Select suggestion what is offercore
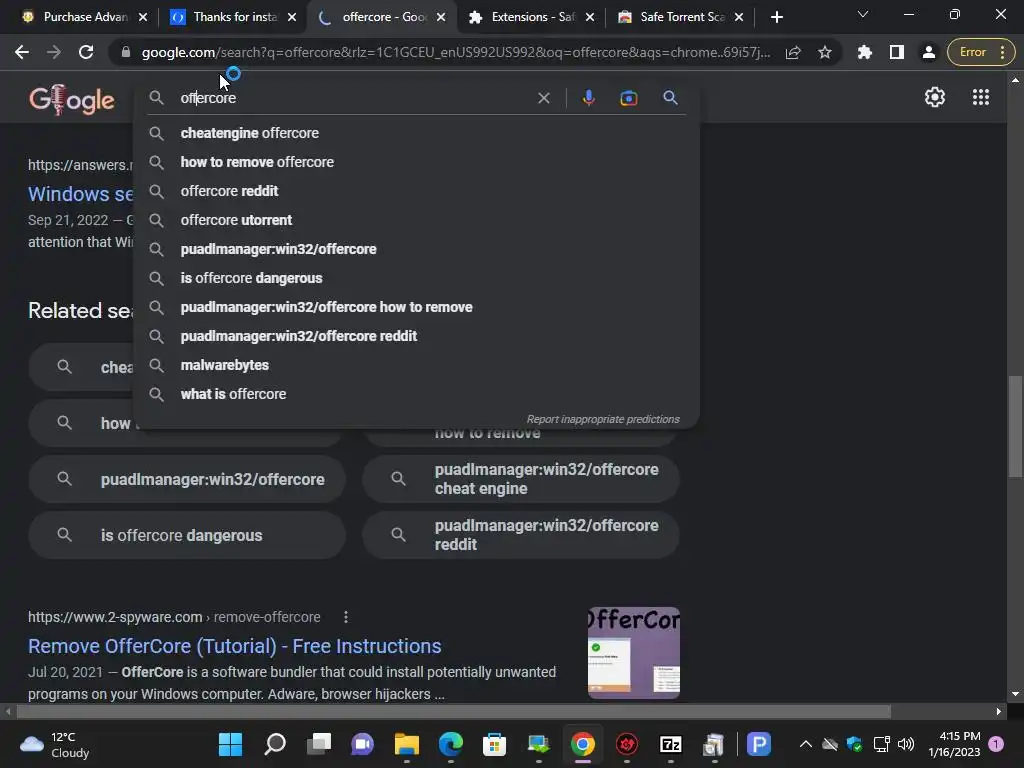 click(x=416, y=394)
